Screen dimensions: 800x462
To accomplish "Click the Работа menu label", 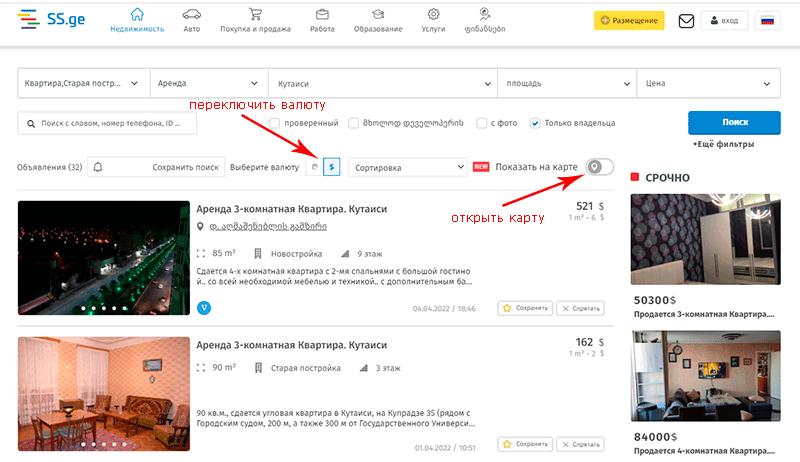I will [322, 29].
